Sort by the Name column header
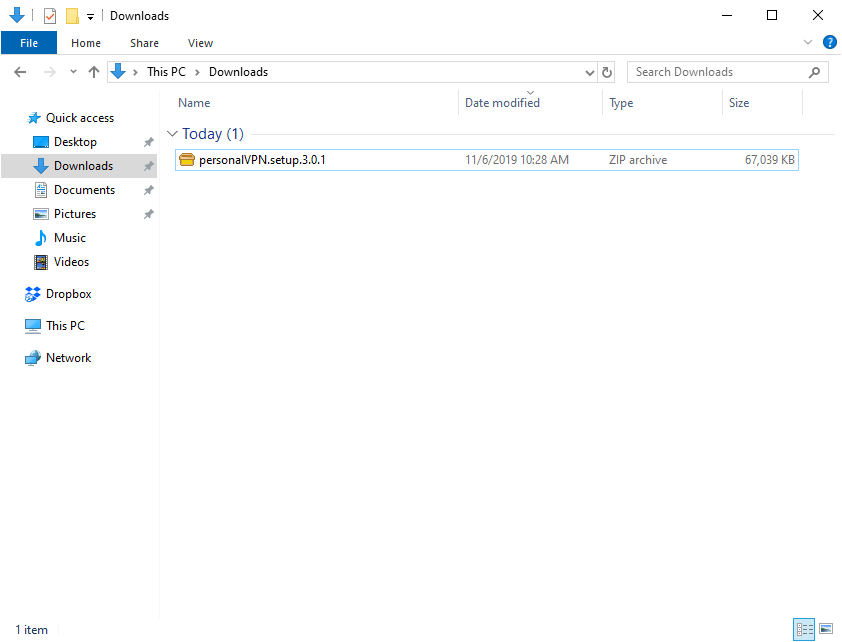The height and width of the screenshot is (642, 842). (x=194, y=103)
